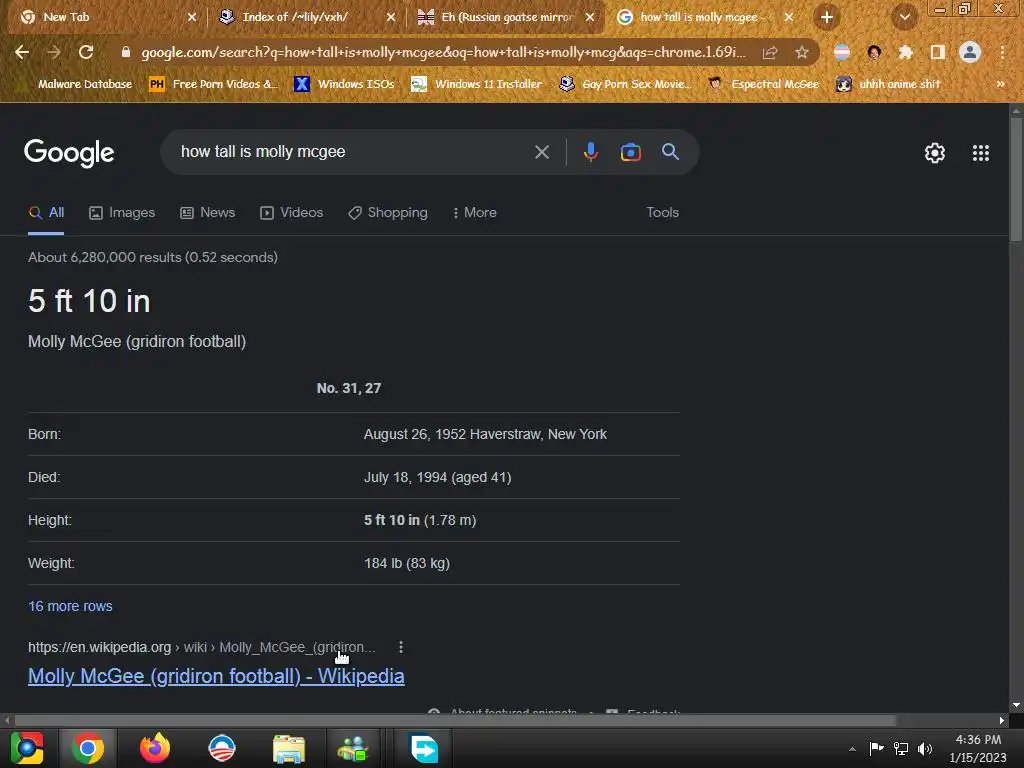The height and width of the screenshot is (768, 1024).
Task: Open the uhhh anime shit bookmark
Action: tap(888, 84)
